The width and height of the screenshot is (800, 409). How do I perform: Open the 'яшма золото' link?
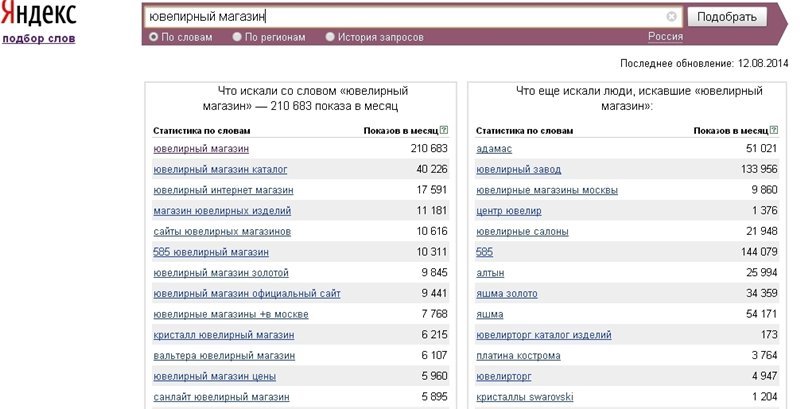tap(507, 294)
